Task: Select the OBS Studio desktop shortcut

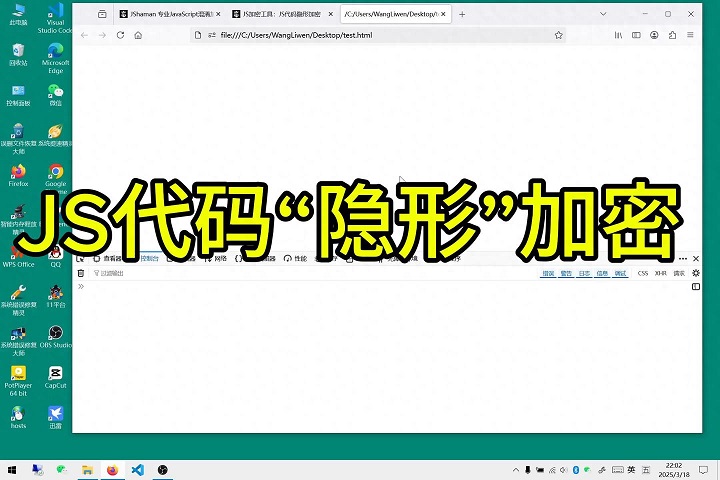Action: click(x=56, y=337)
